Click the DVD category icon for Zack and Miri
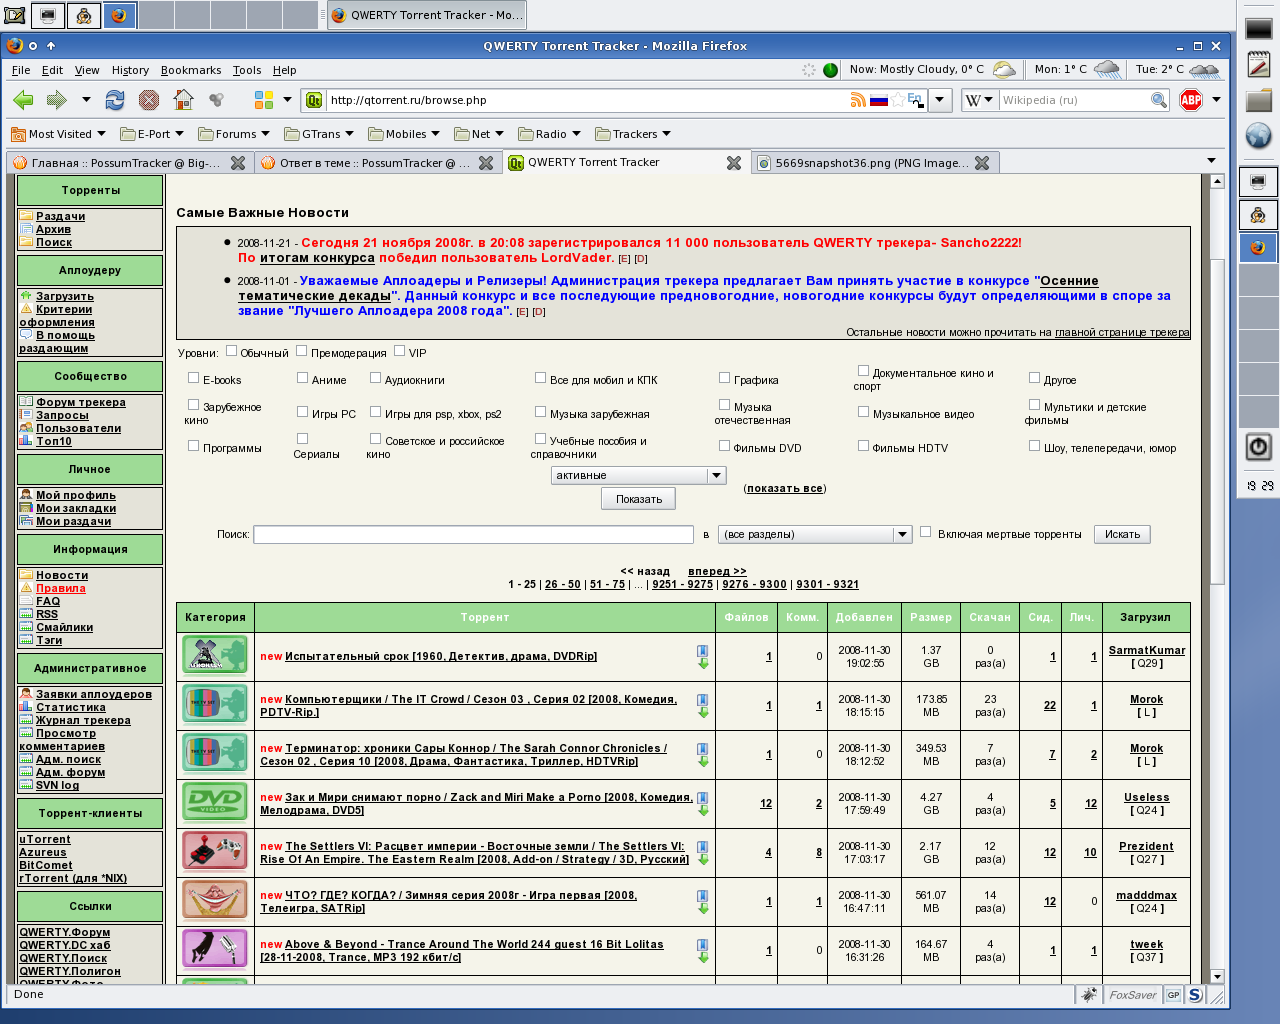Viewport: 1280px width, 1024px height. (x=215, y=802)
